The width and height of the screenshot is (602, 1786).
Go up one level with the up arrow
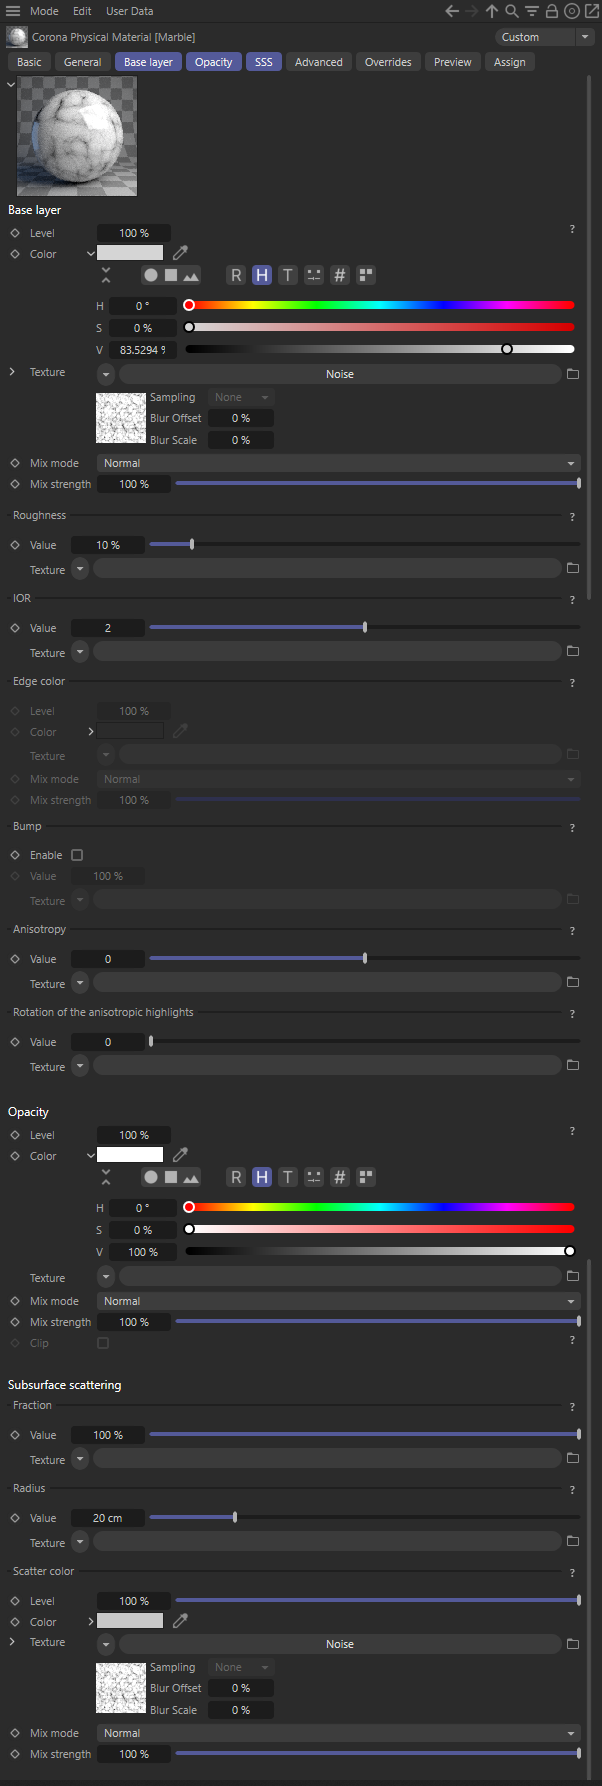click(492, 11)
